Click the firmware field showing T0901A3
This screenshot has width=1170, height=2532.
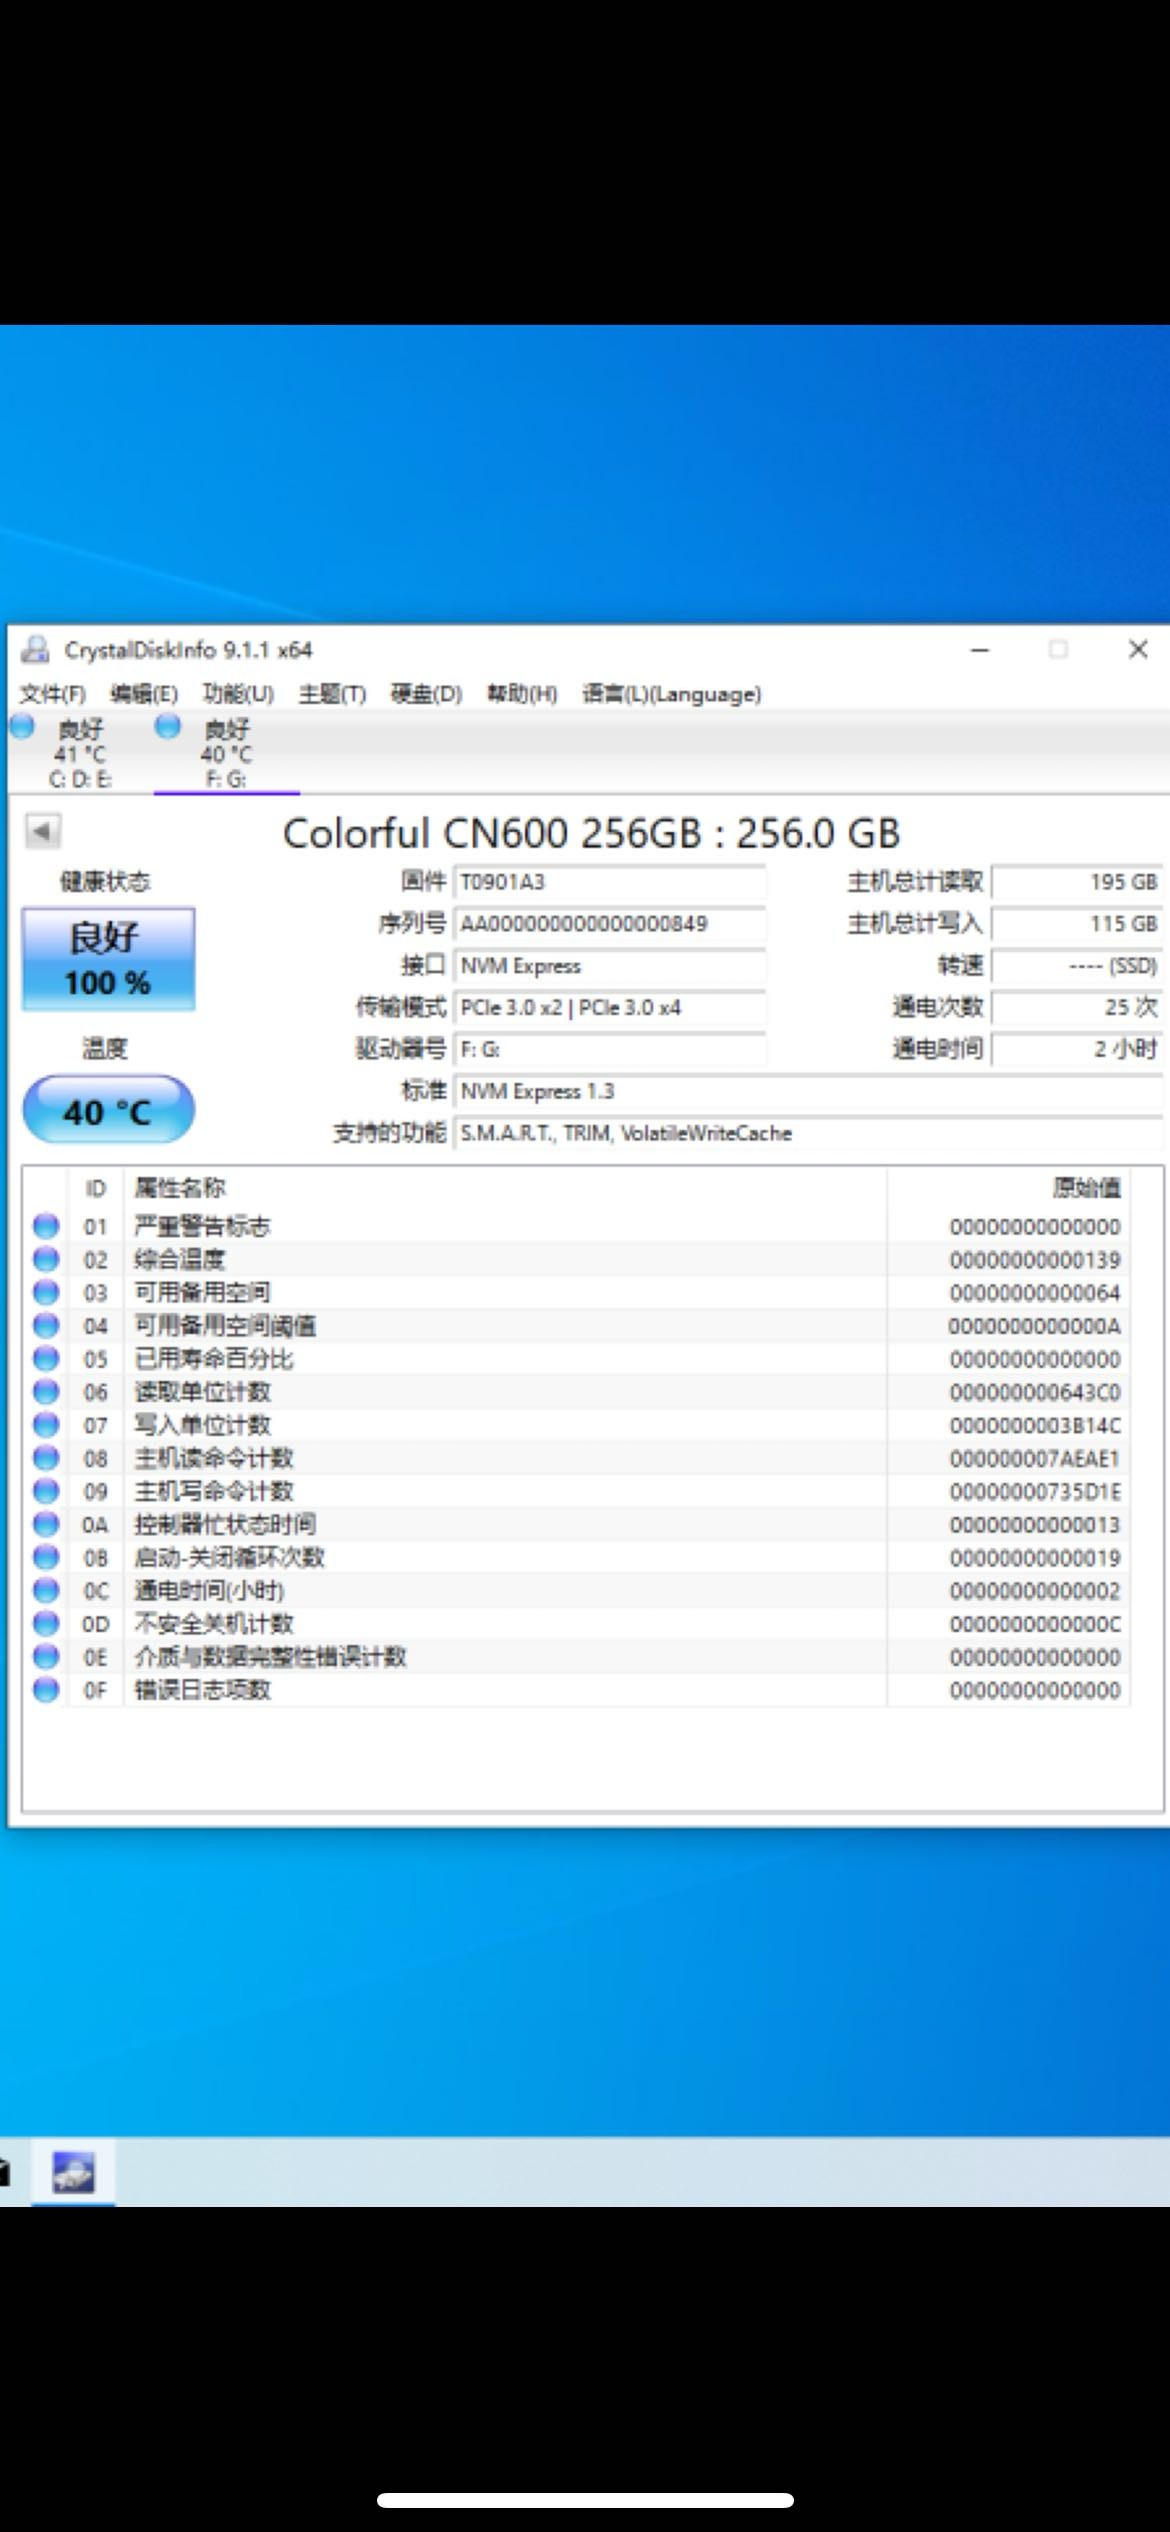coord(610,882)
